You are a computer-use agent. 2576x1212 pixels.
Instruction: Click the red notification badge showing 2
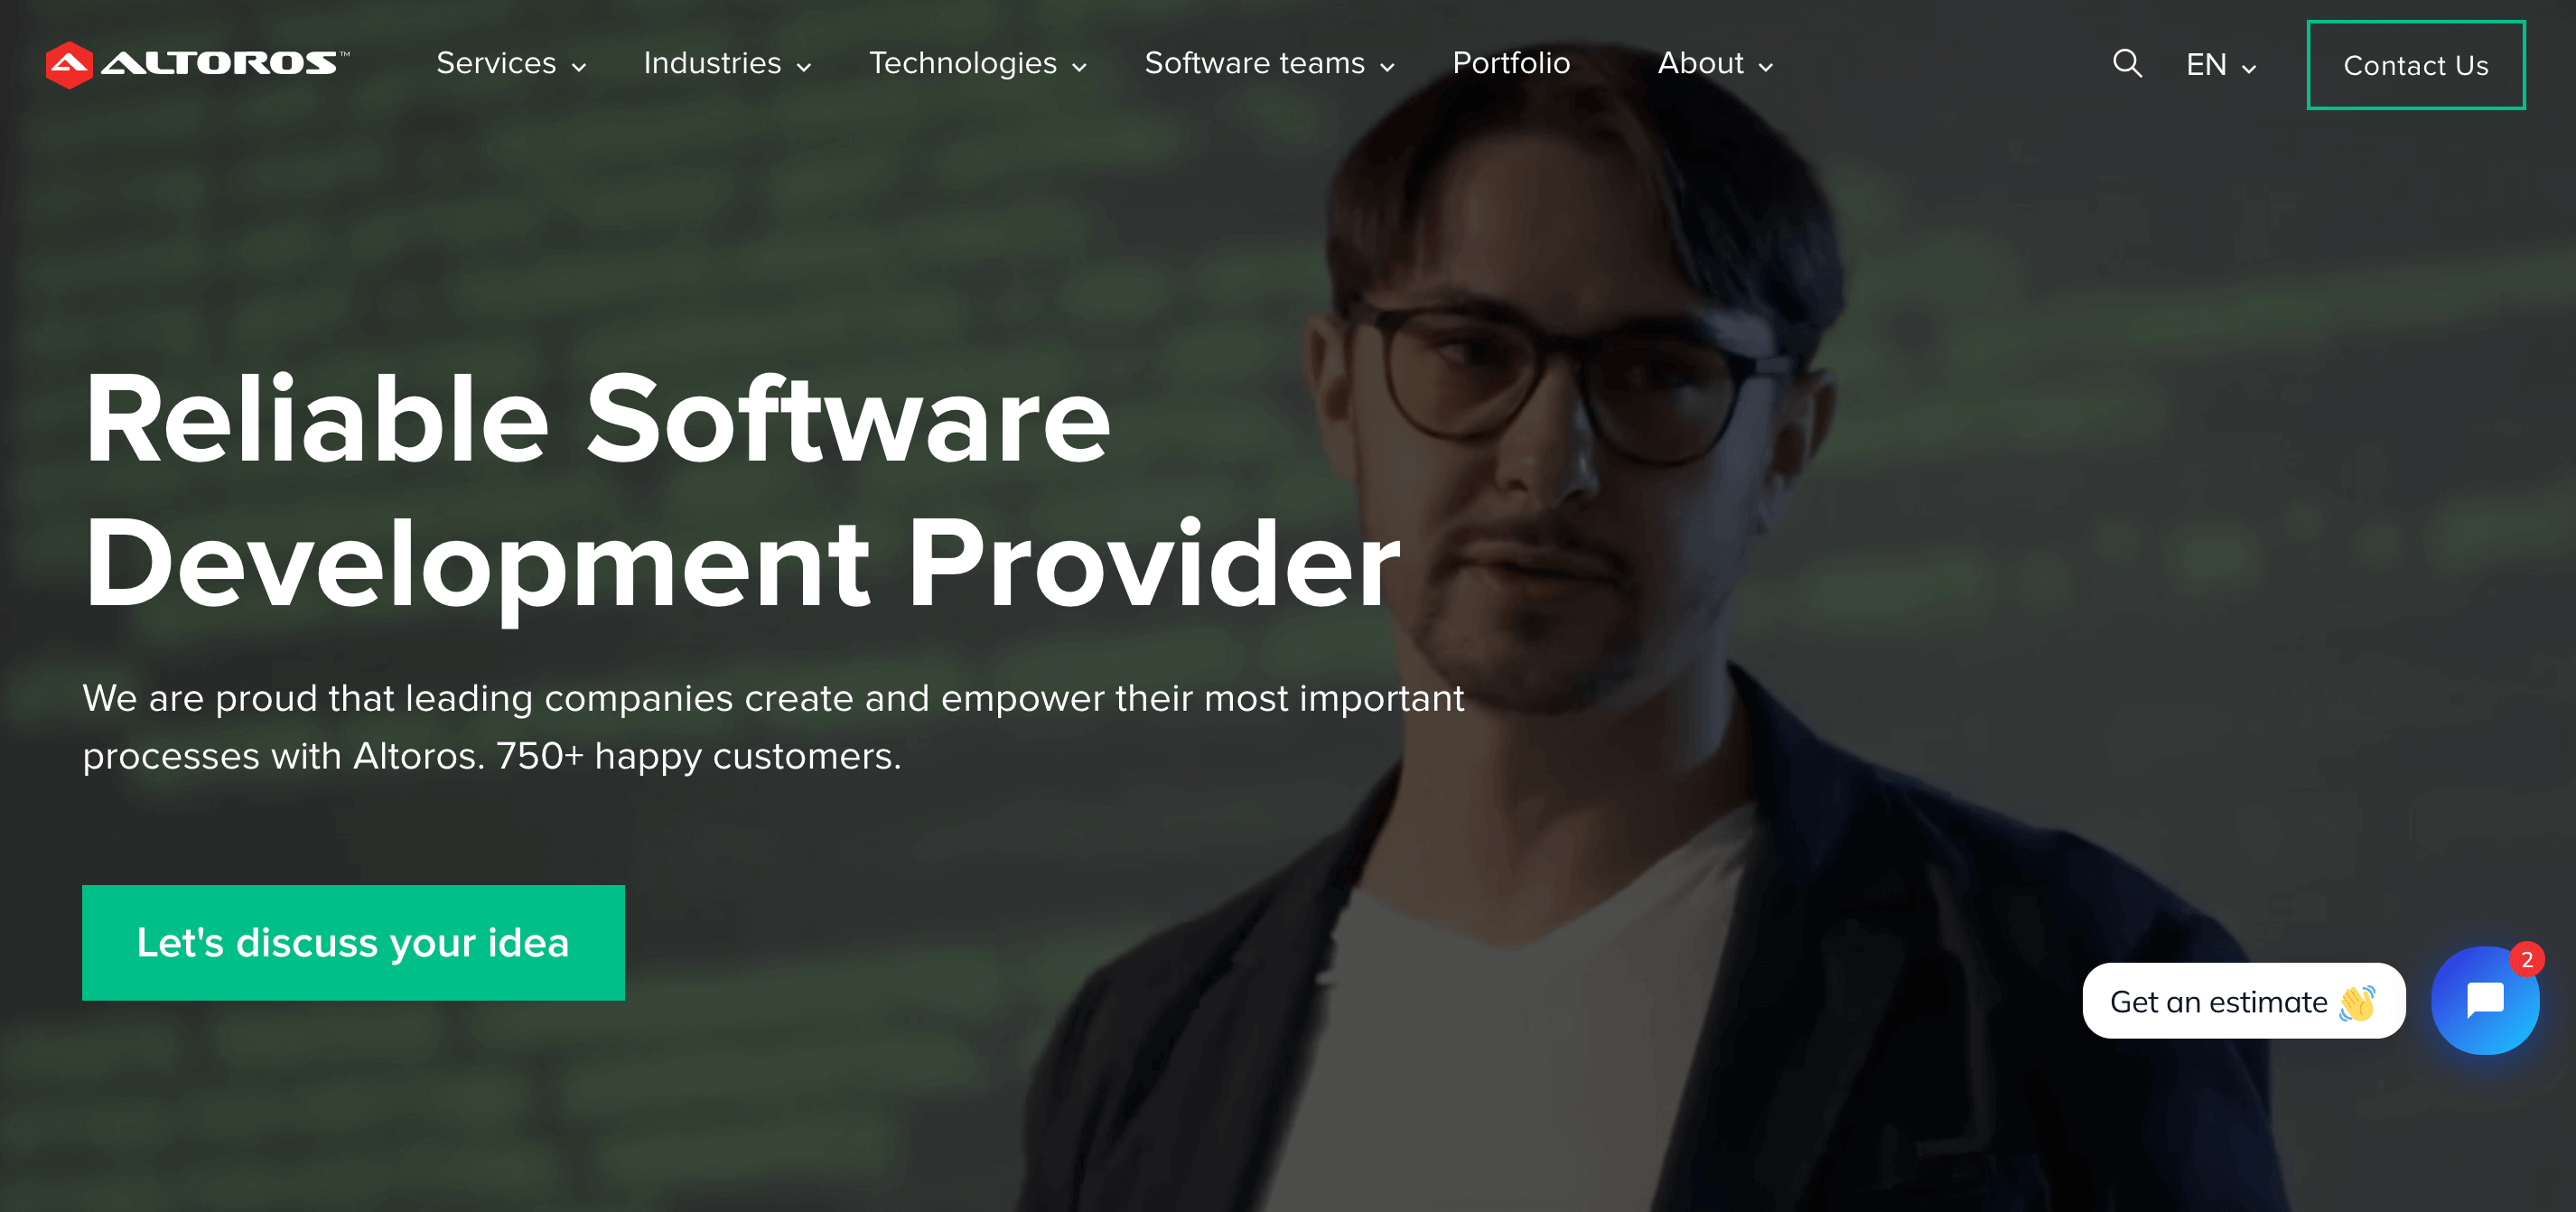[2527, 960]
